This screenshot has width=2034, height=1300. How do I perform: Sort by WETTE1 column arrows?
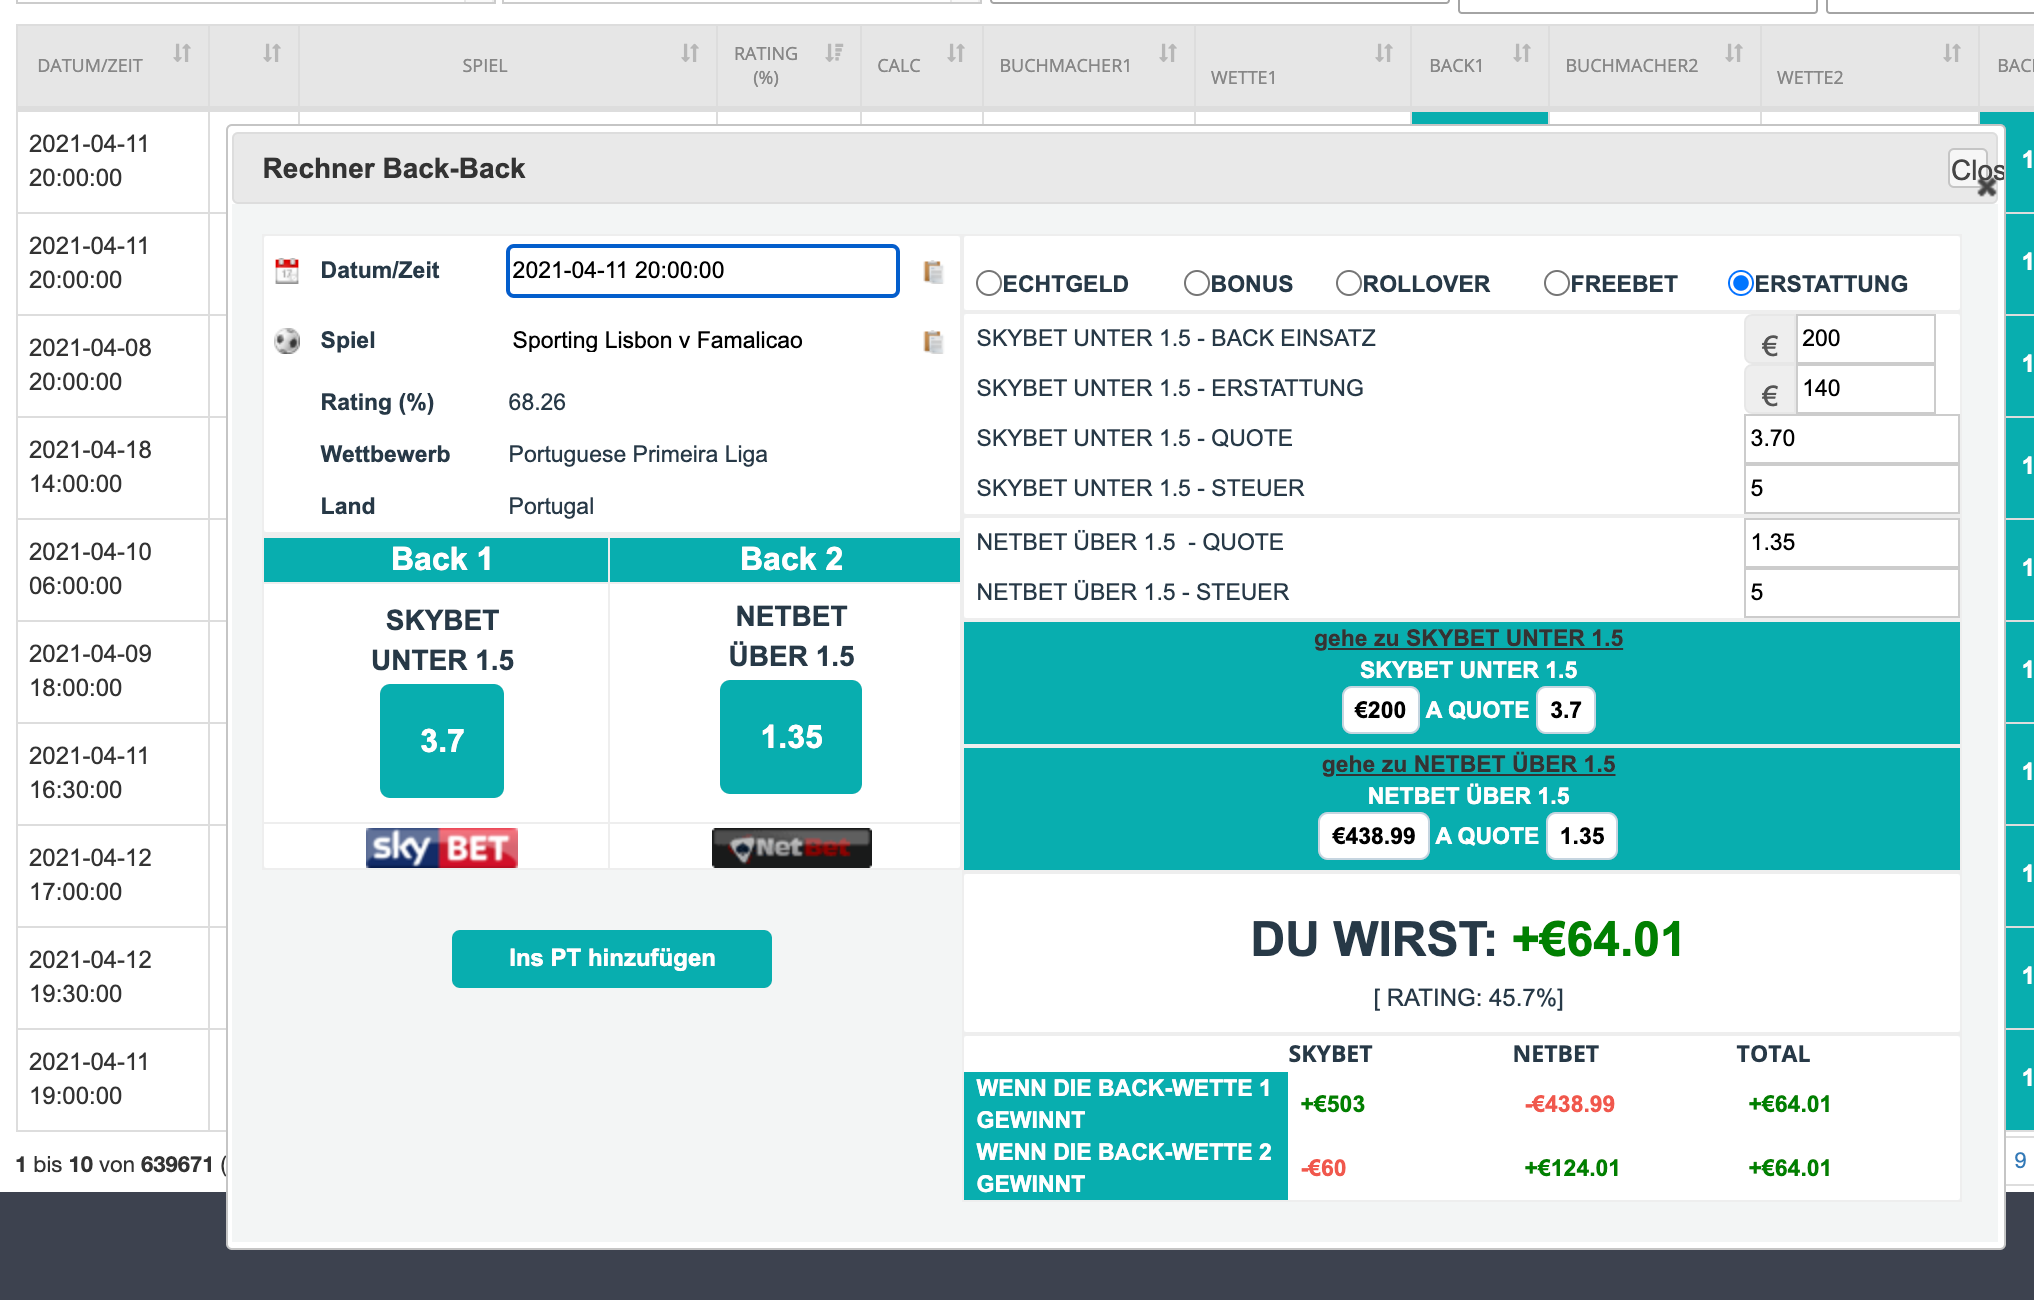1384,53
